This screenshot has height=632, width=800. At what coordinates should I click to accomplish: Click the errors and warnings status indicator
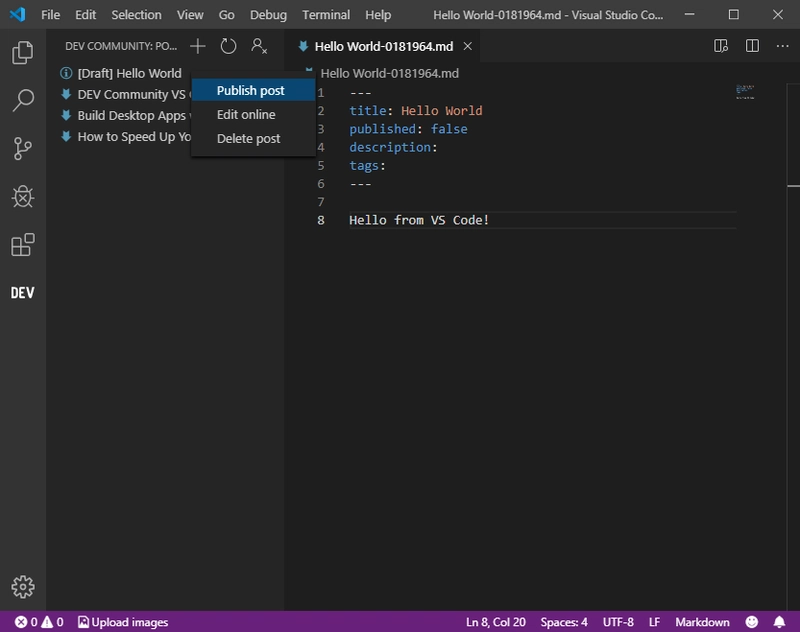39,622
